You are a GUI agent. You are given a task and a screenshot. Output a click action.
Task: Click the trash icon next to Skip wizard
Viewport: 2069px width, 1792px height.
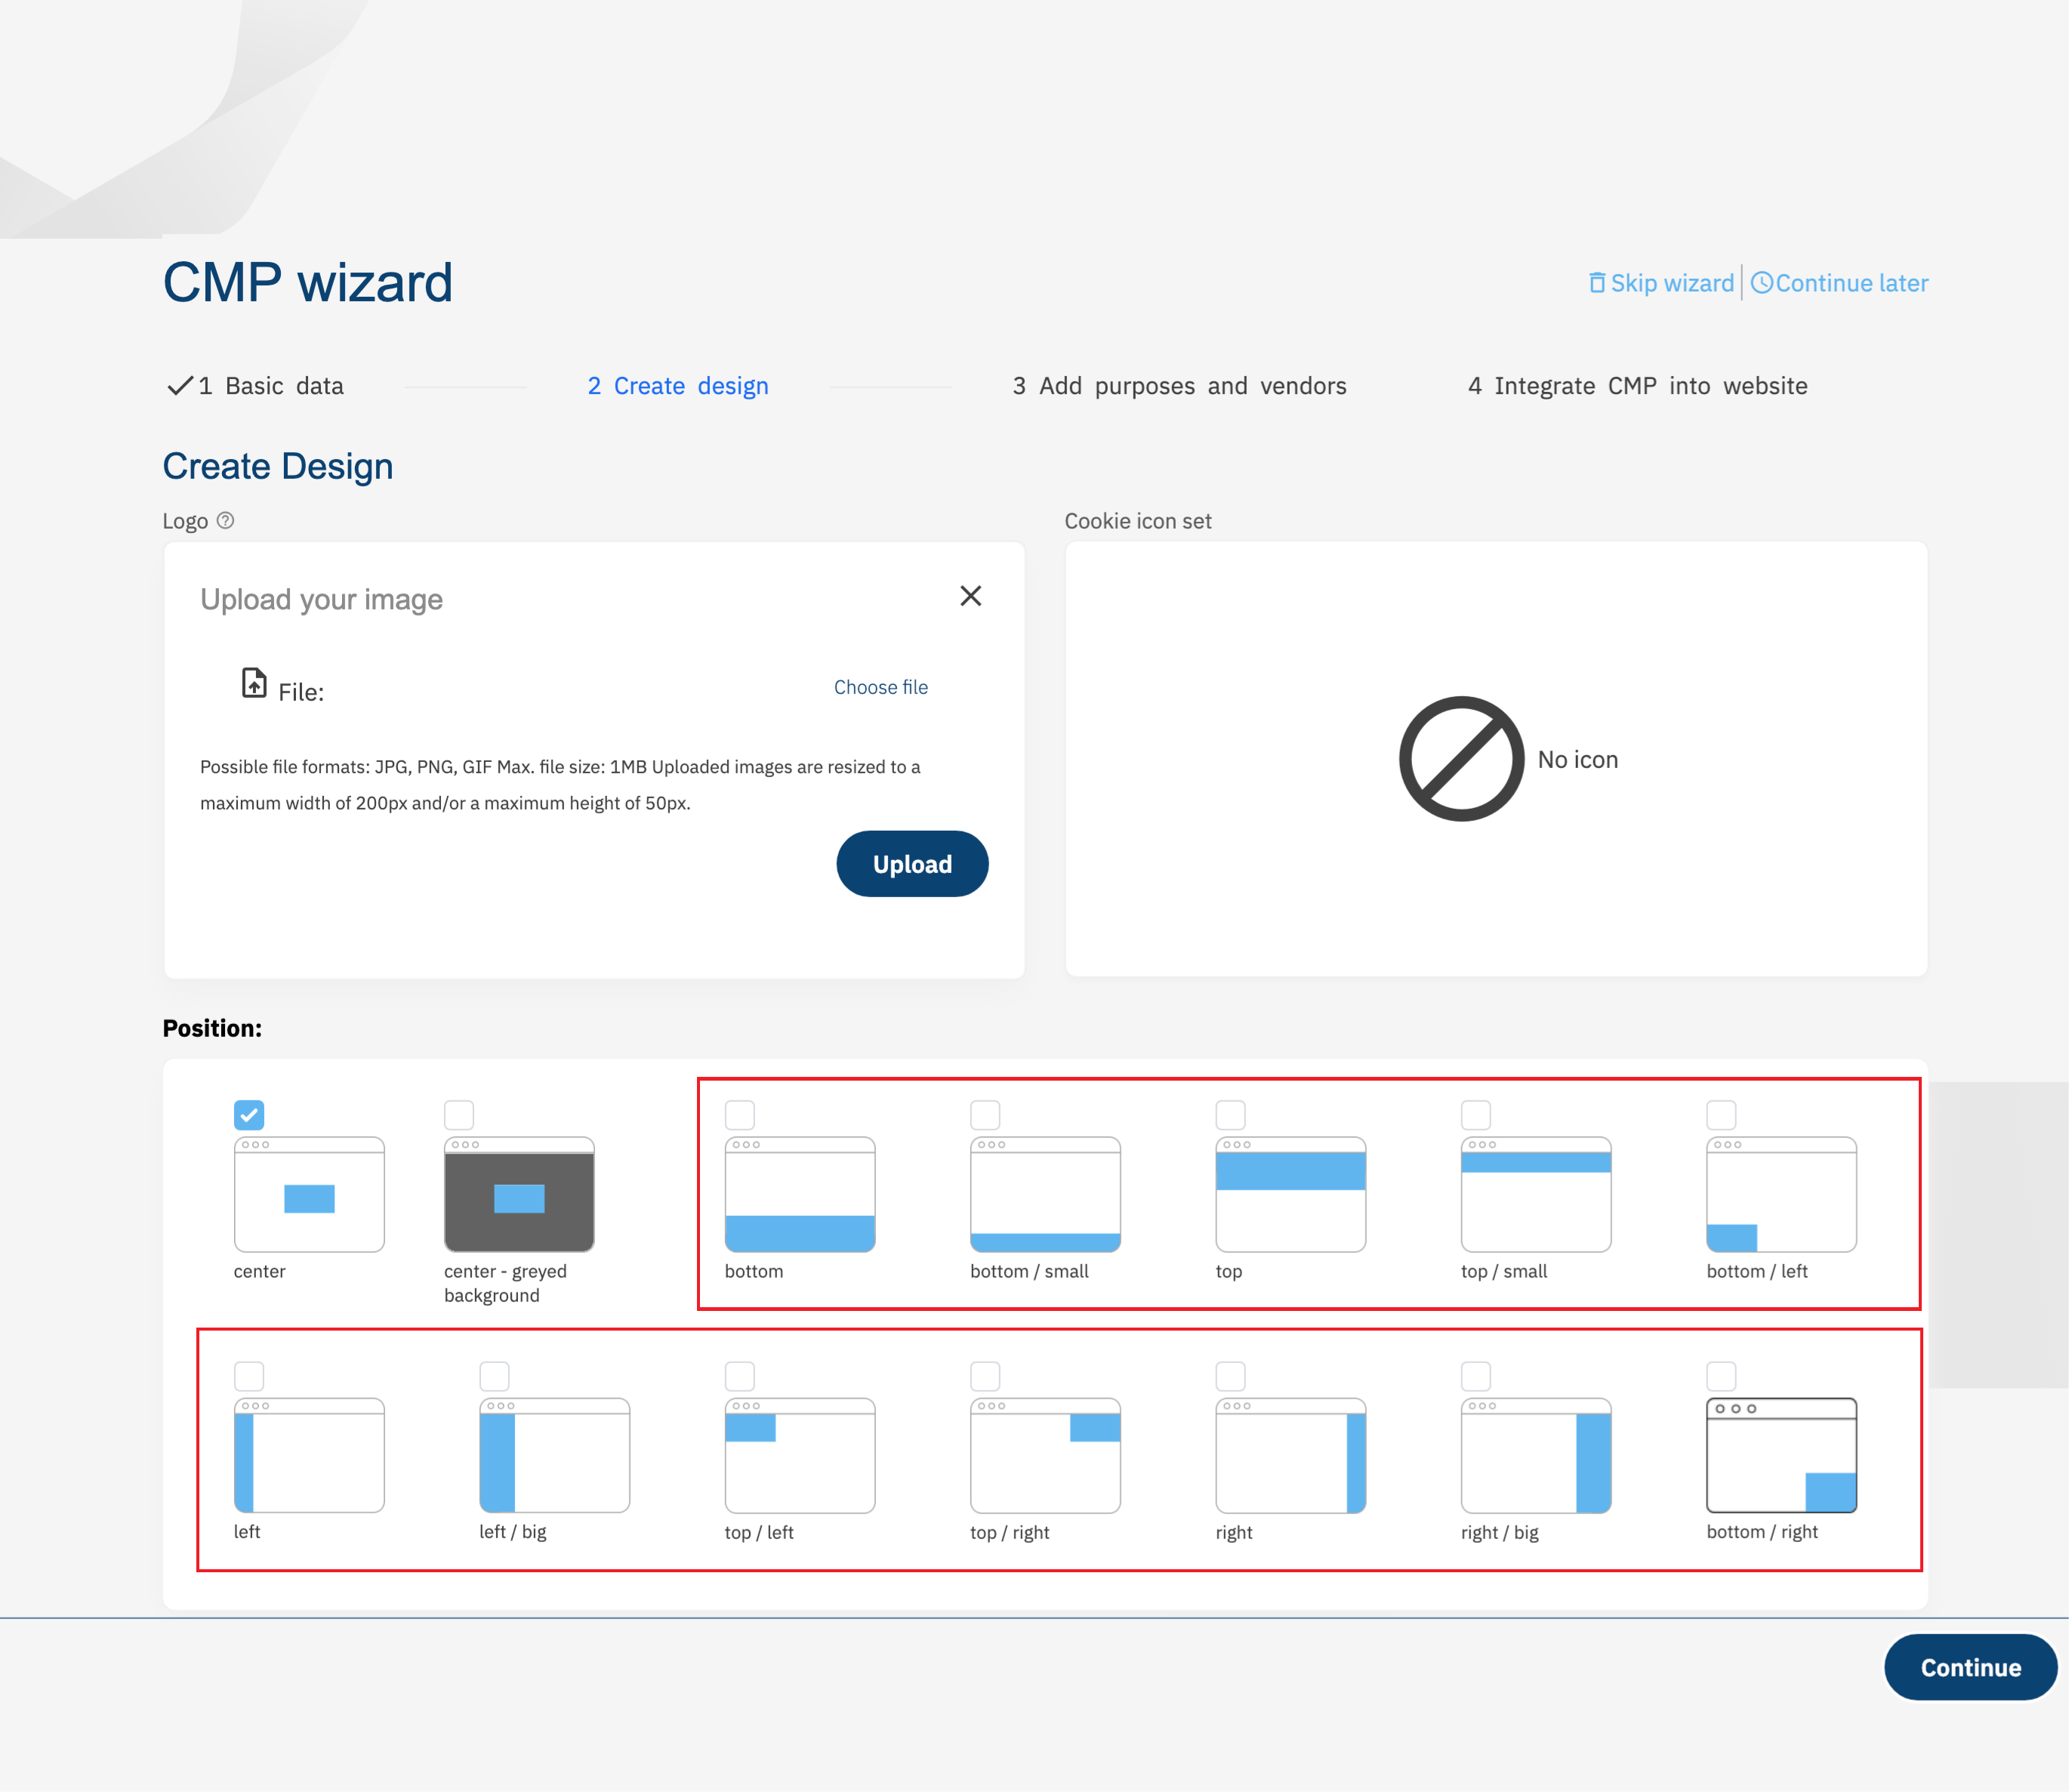click(x=1597, y=282)
